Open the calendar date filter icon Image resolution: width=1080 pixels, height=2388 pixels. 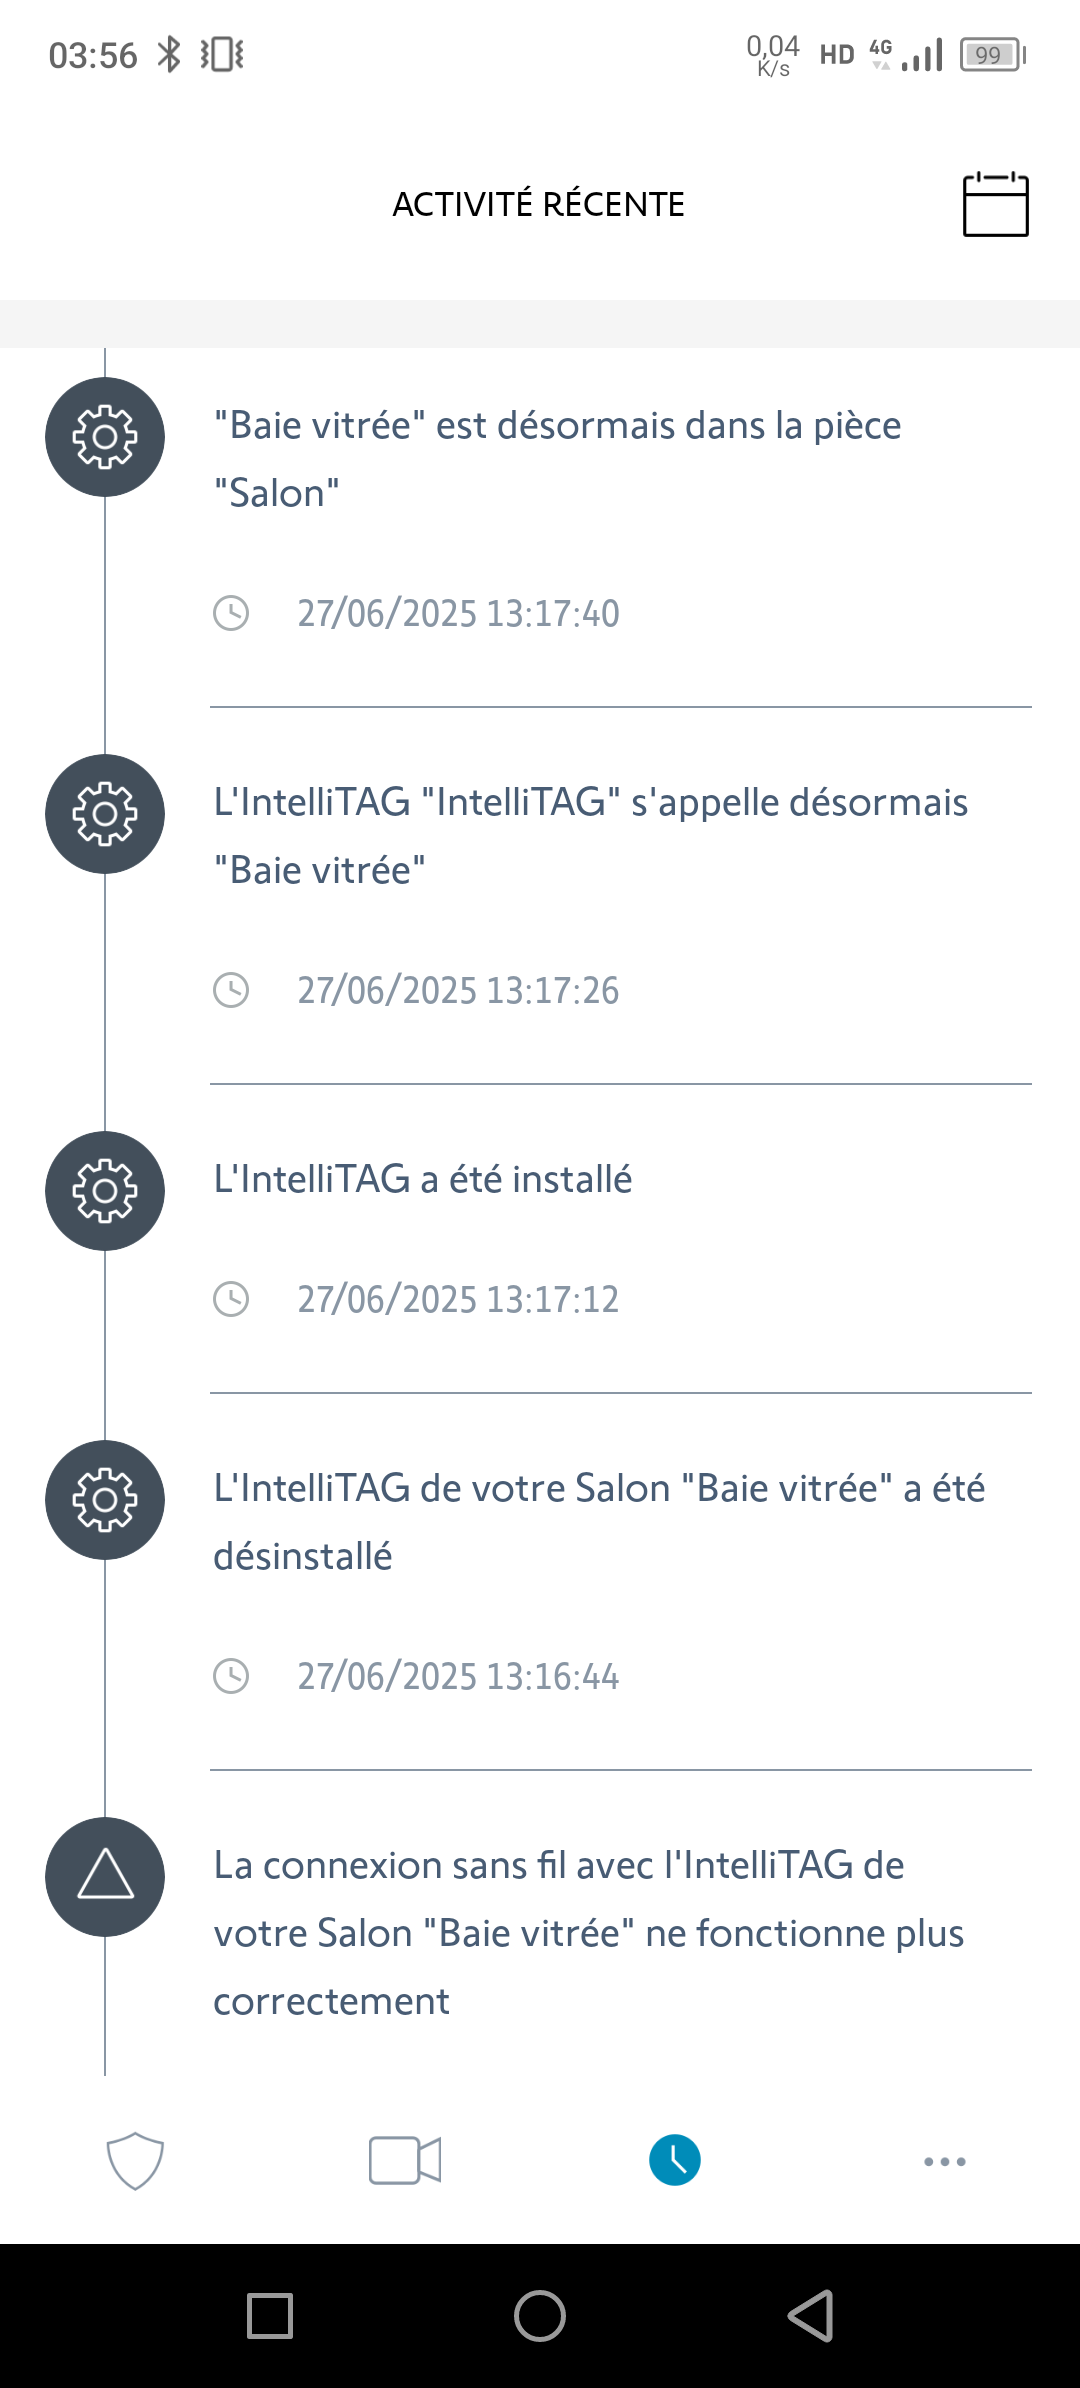[995, 205]
